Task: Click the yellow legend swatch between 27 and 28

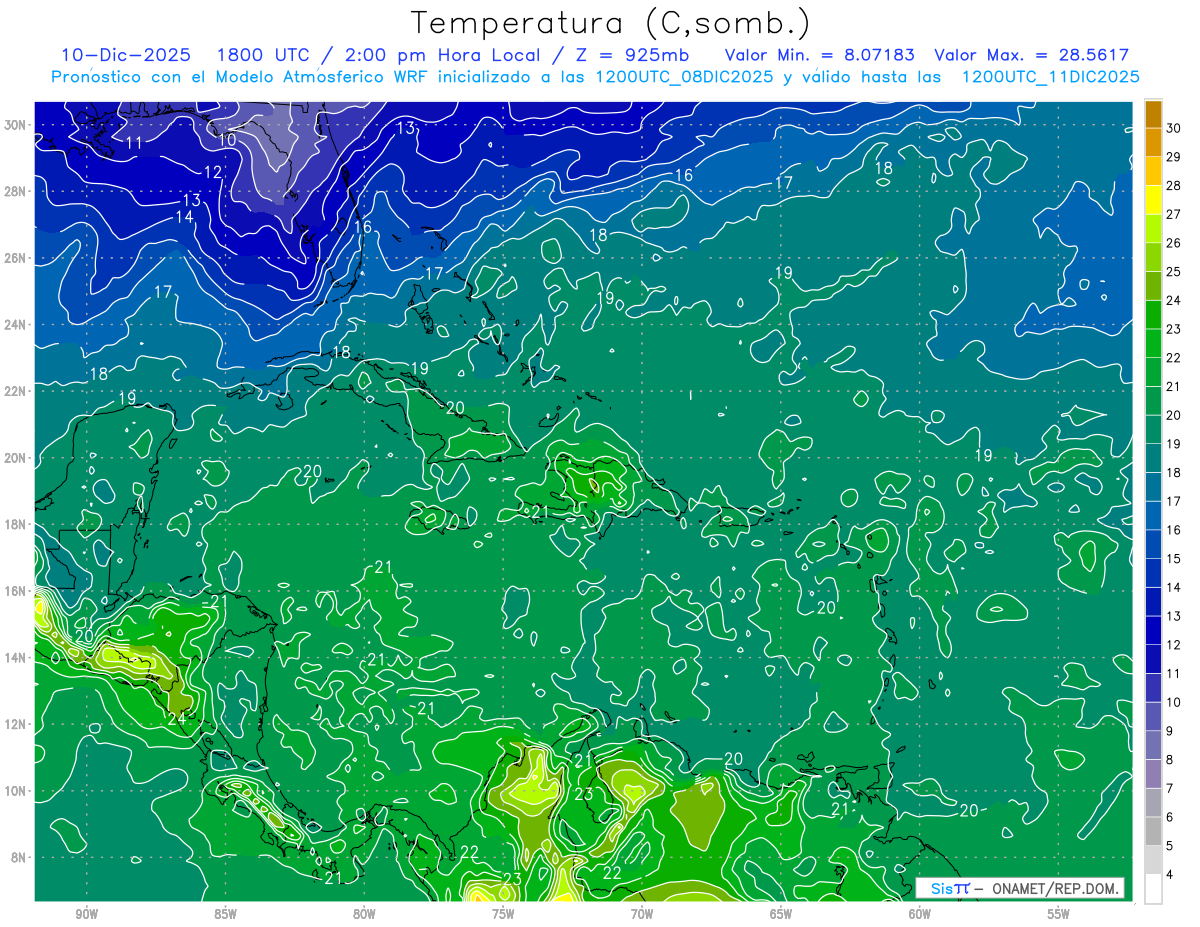Action: (1153, 199)
